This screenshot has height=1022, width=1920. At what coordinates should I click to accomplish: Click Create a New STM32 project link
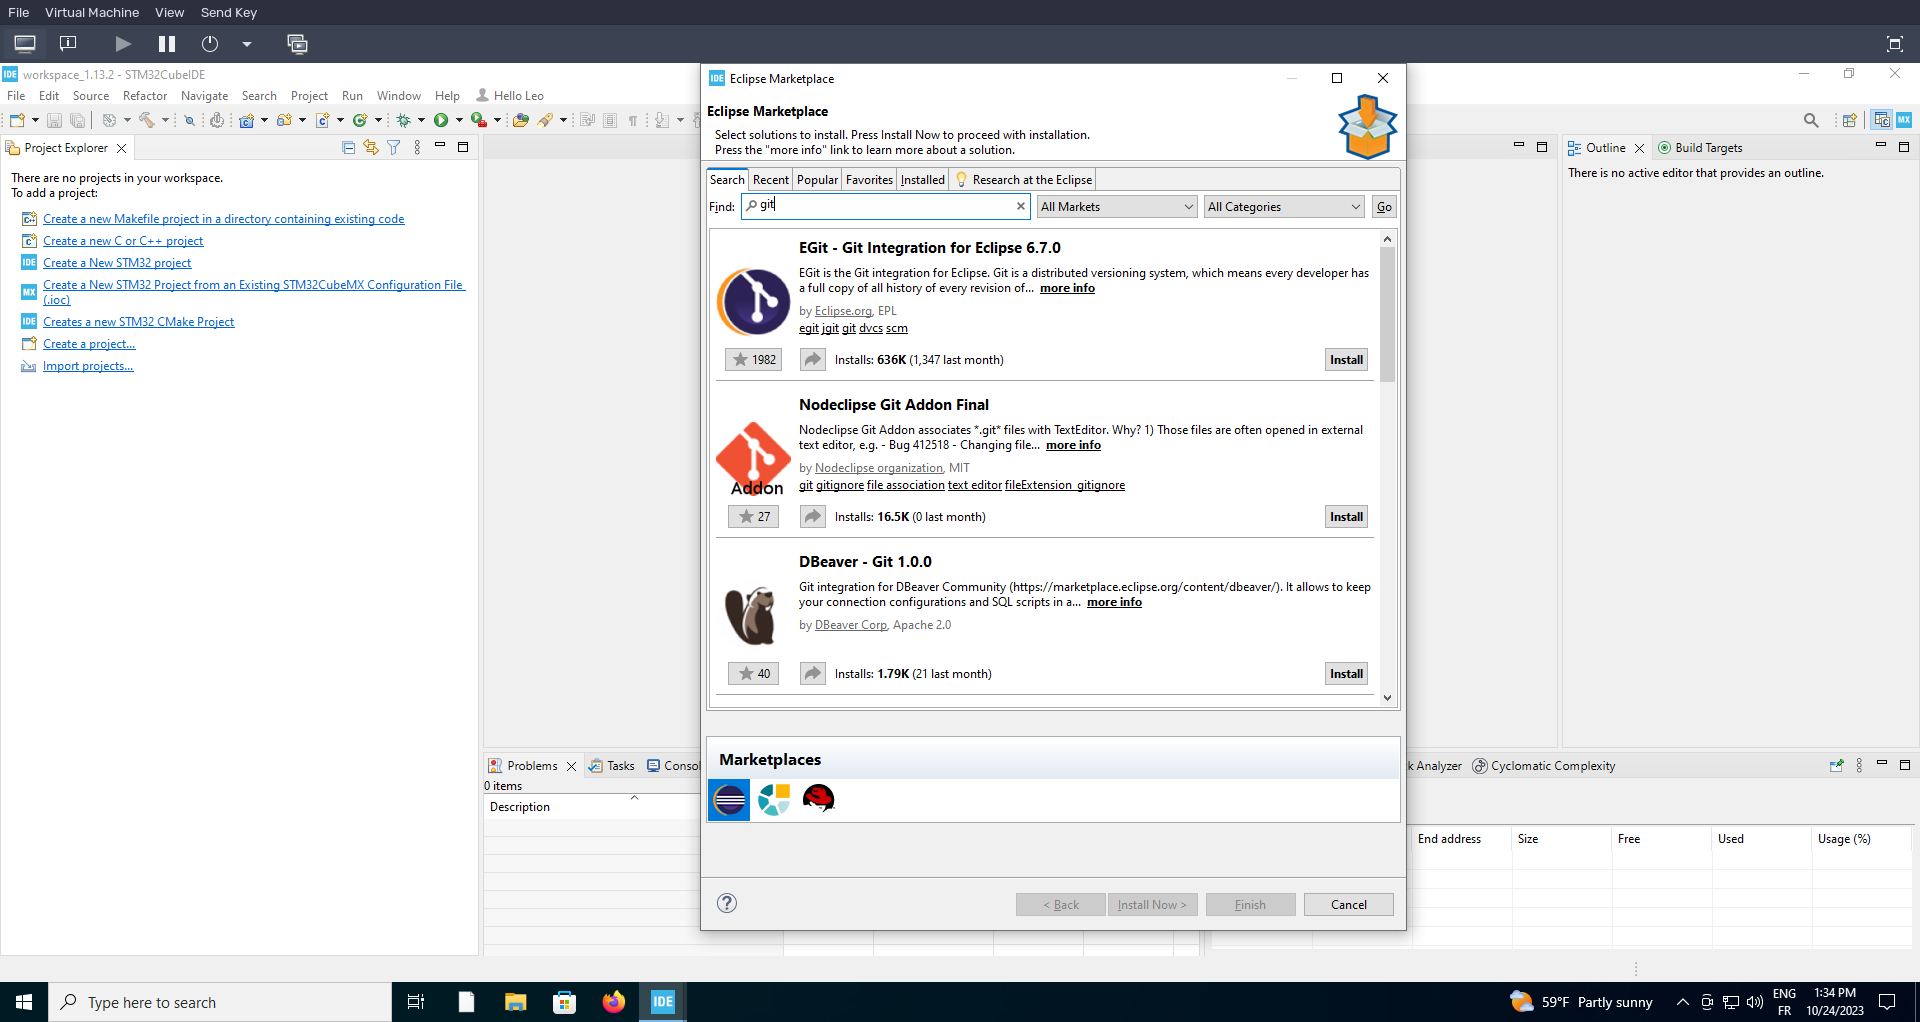click(x=117, y=263)
